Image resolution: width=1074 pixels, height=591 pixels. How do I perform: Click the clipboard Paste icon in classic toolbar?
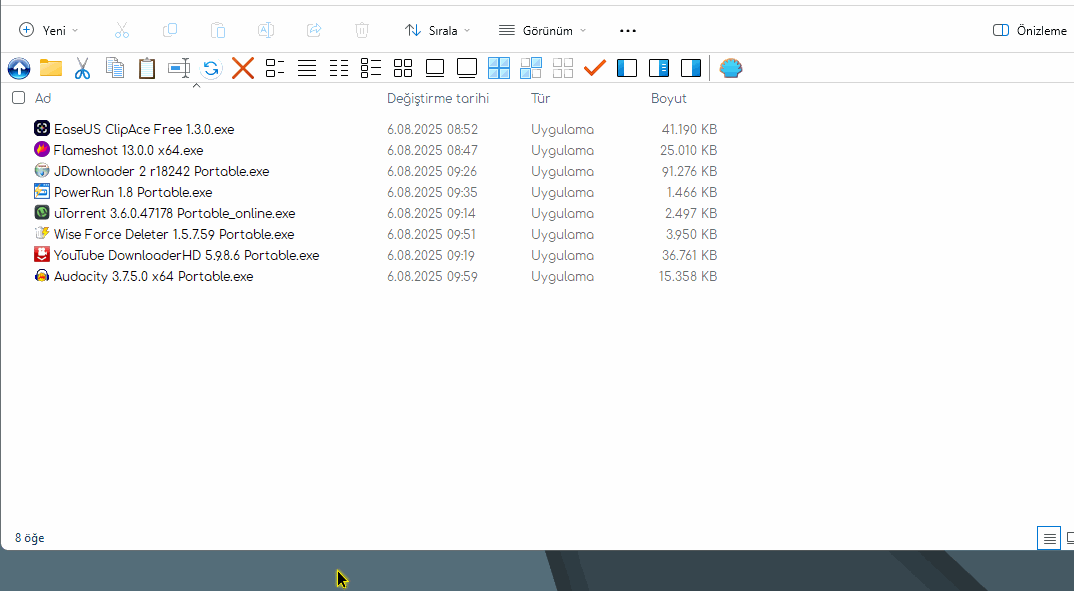(x=147, y=68)
